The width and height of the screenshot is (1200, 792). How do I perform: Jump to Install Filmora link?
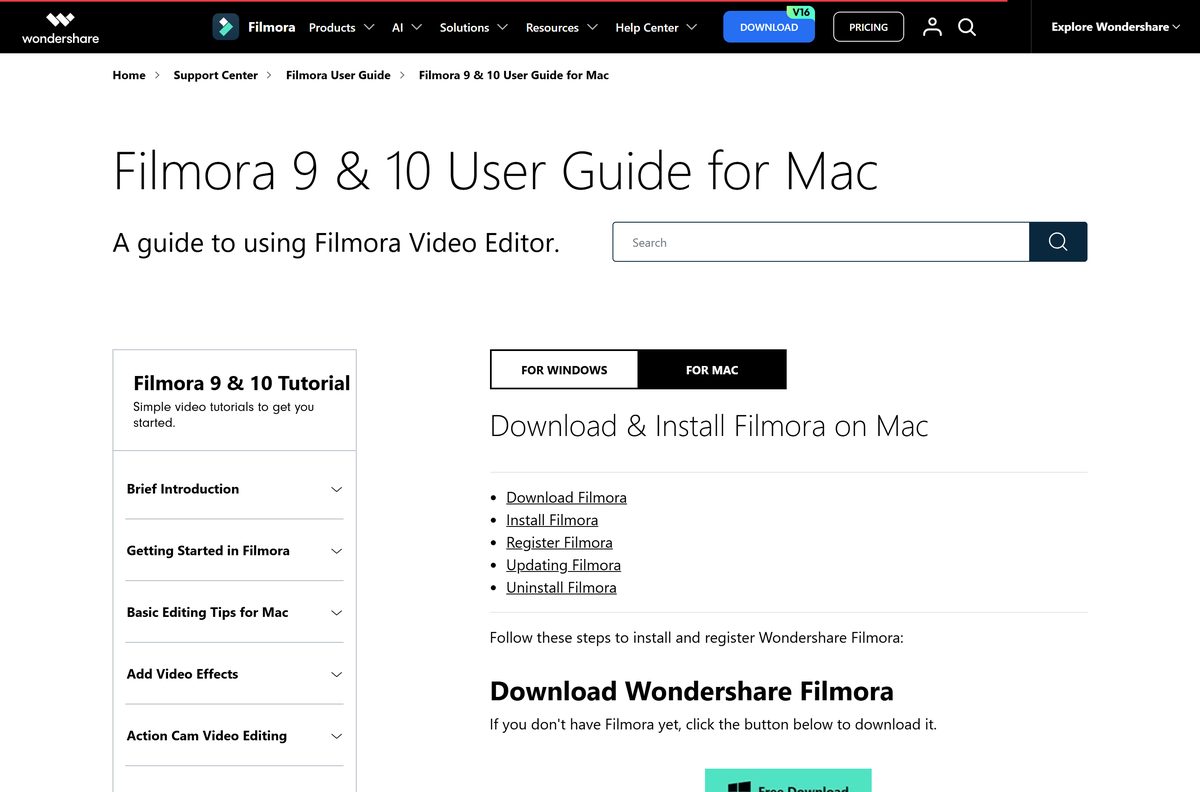[x=552, y=520]
